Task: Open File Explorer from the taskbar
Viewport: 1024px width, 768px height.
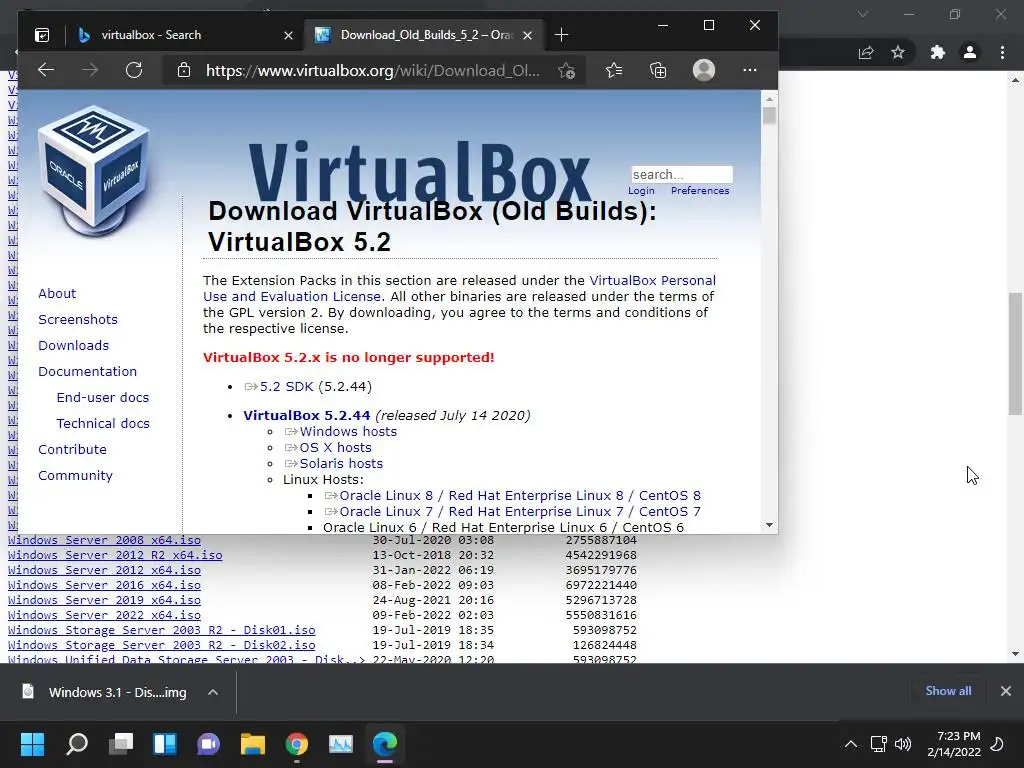Action: 253,744
